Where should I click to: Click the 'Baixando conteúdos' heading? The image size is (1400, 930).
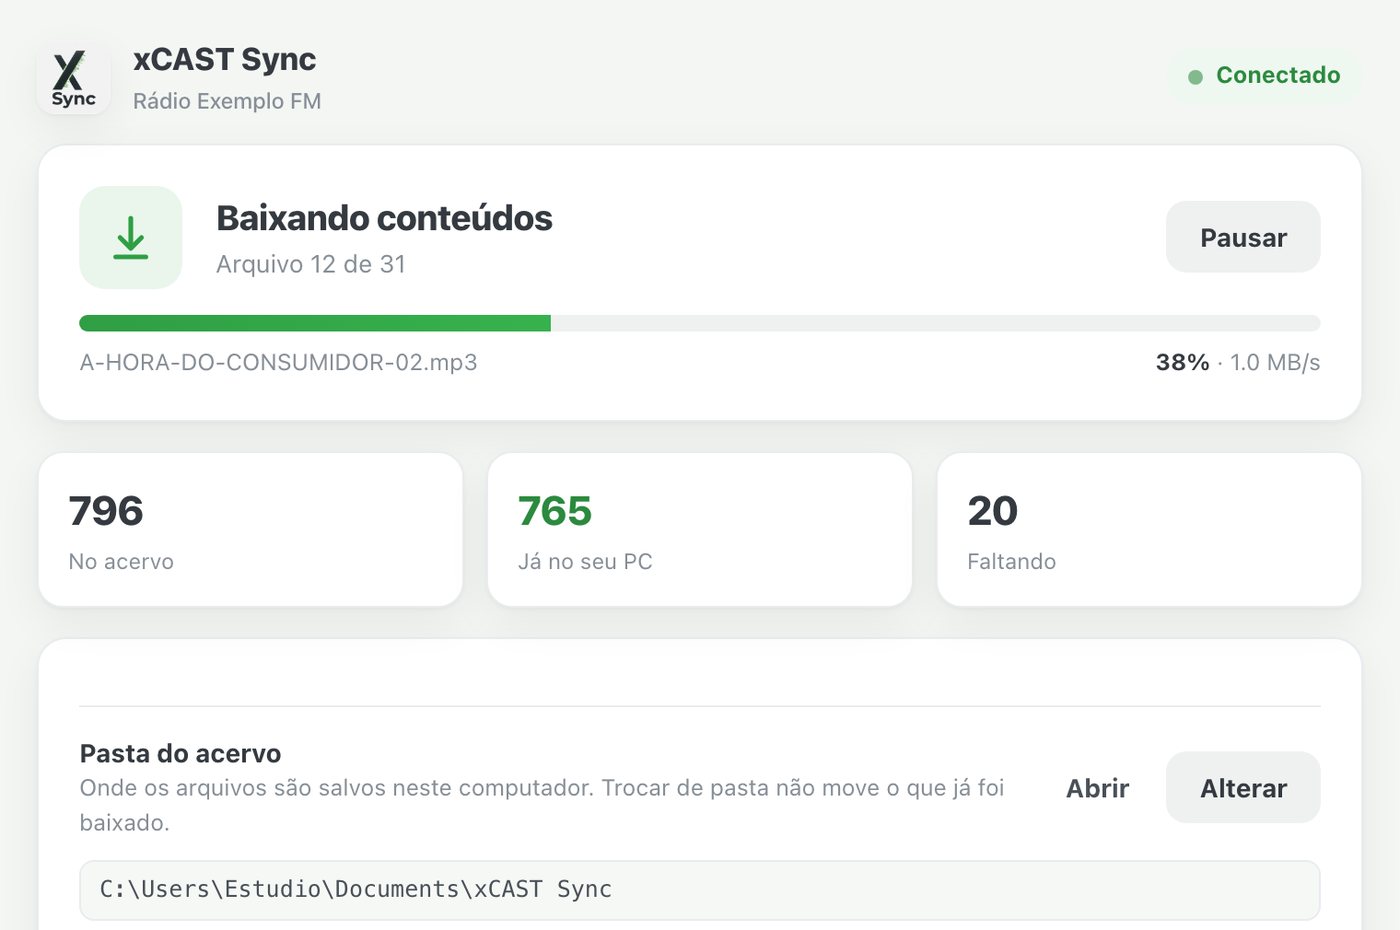click(384, 218)
